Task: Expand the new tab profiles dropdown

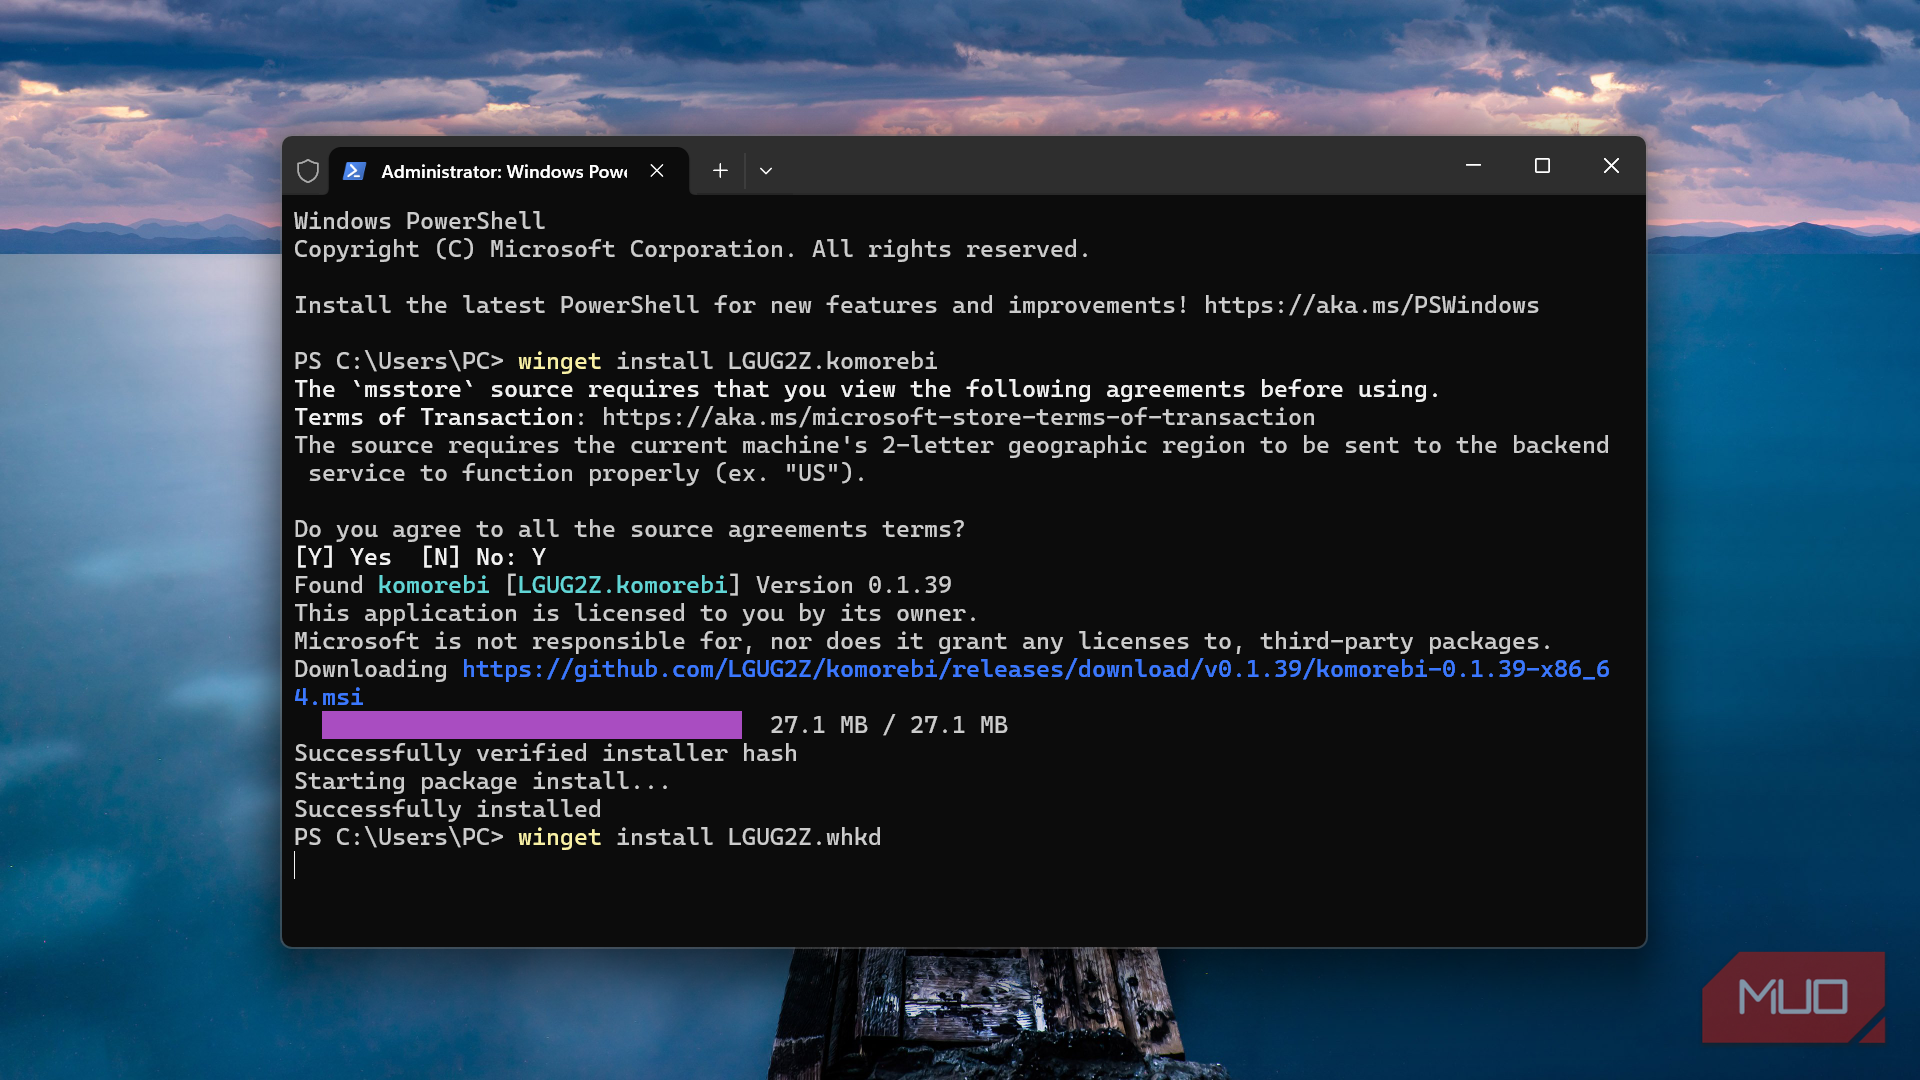Action: (x=766, y=171)
